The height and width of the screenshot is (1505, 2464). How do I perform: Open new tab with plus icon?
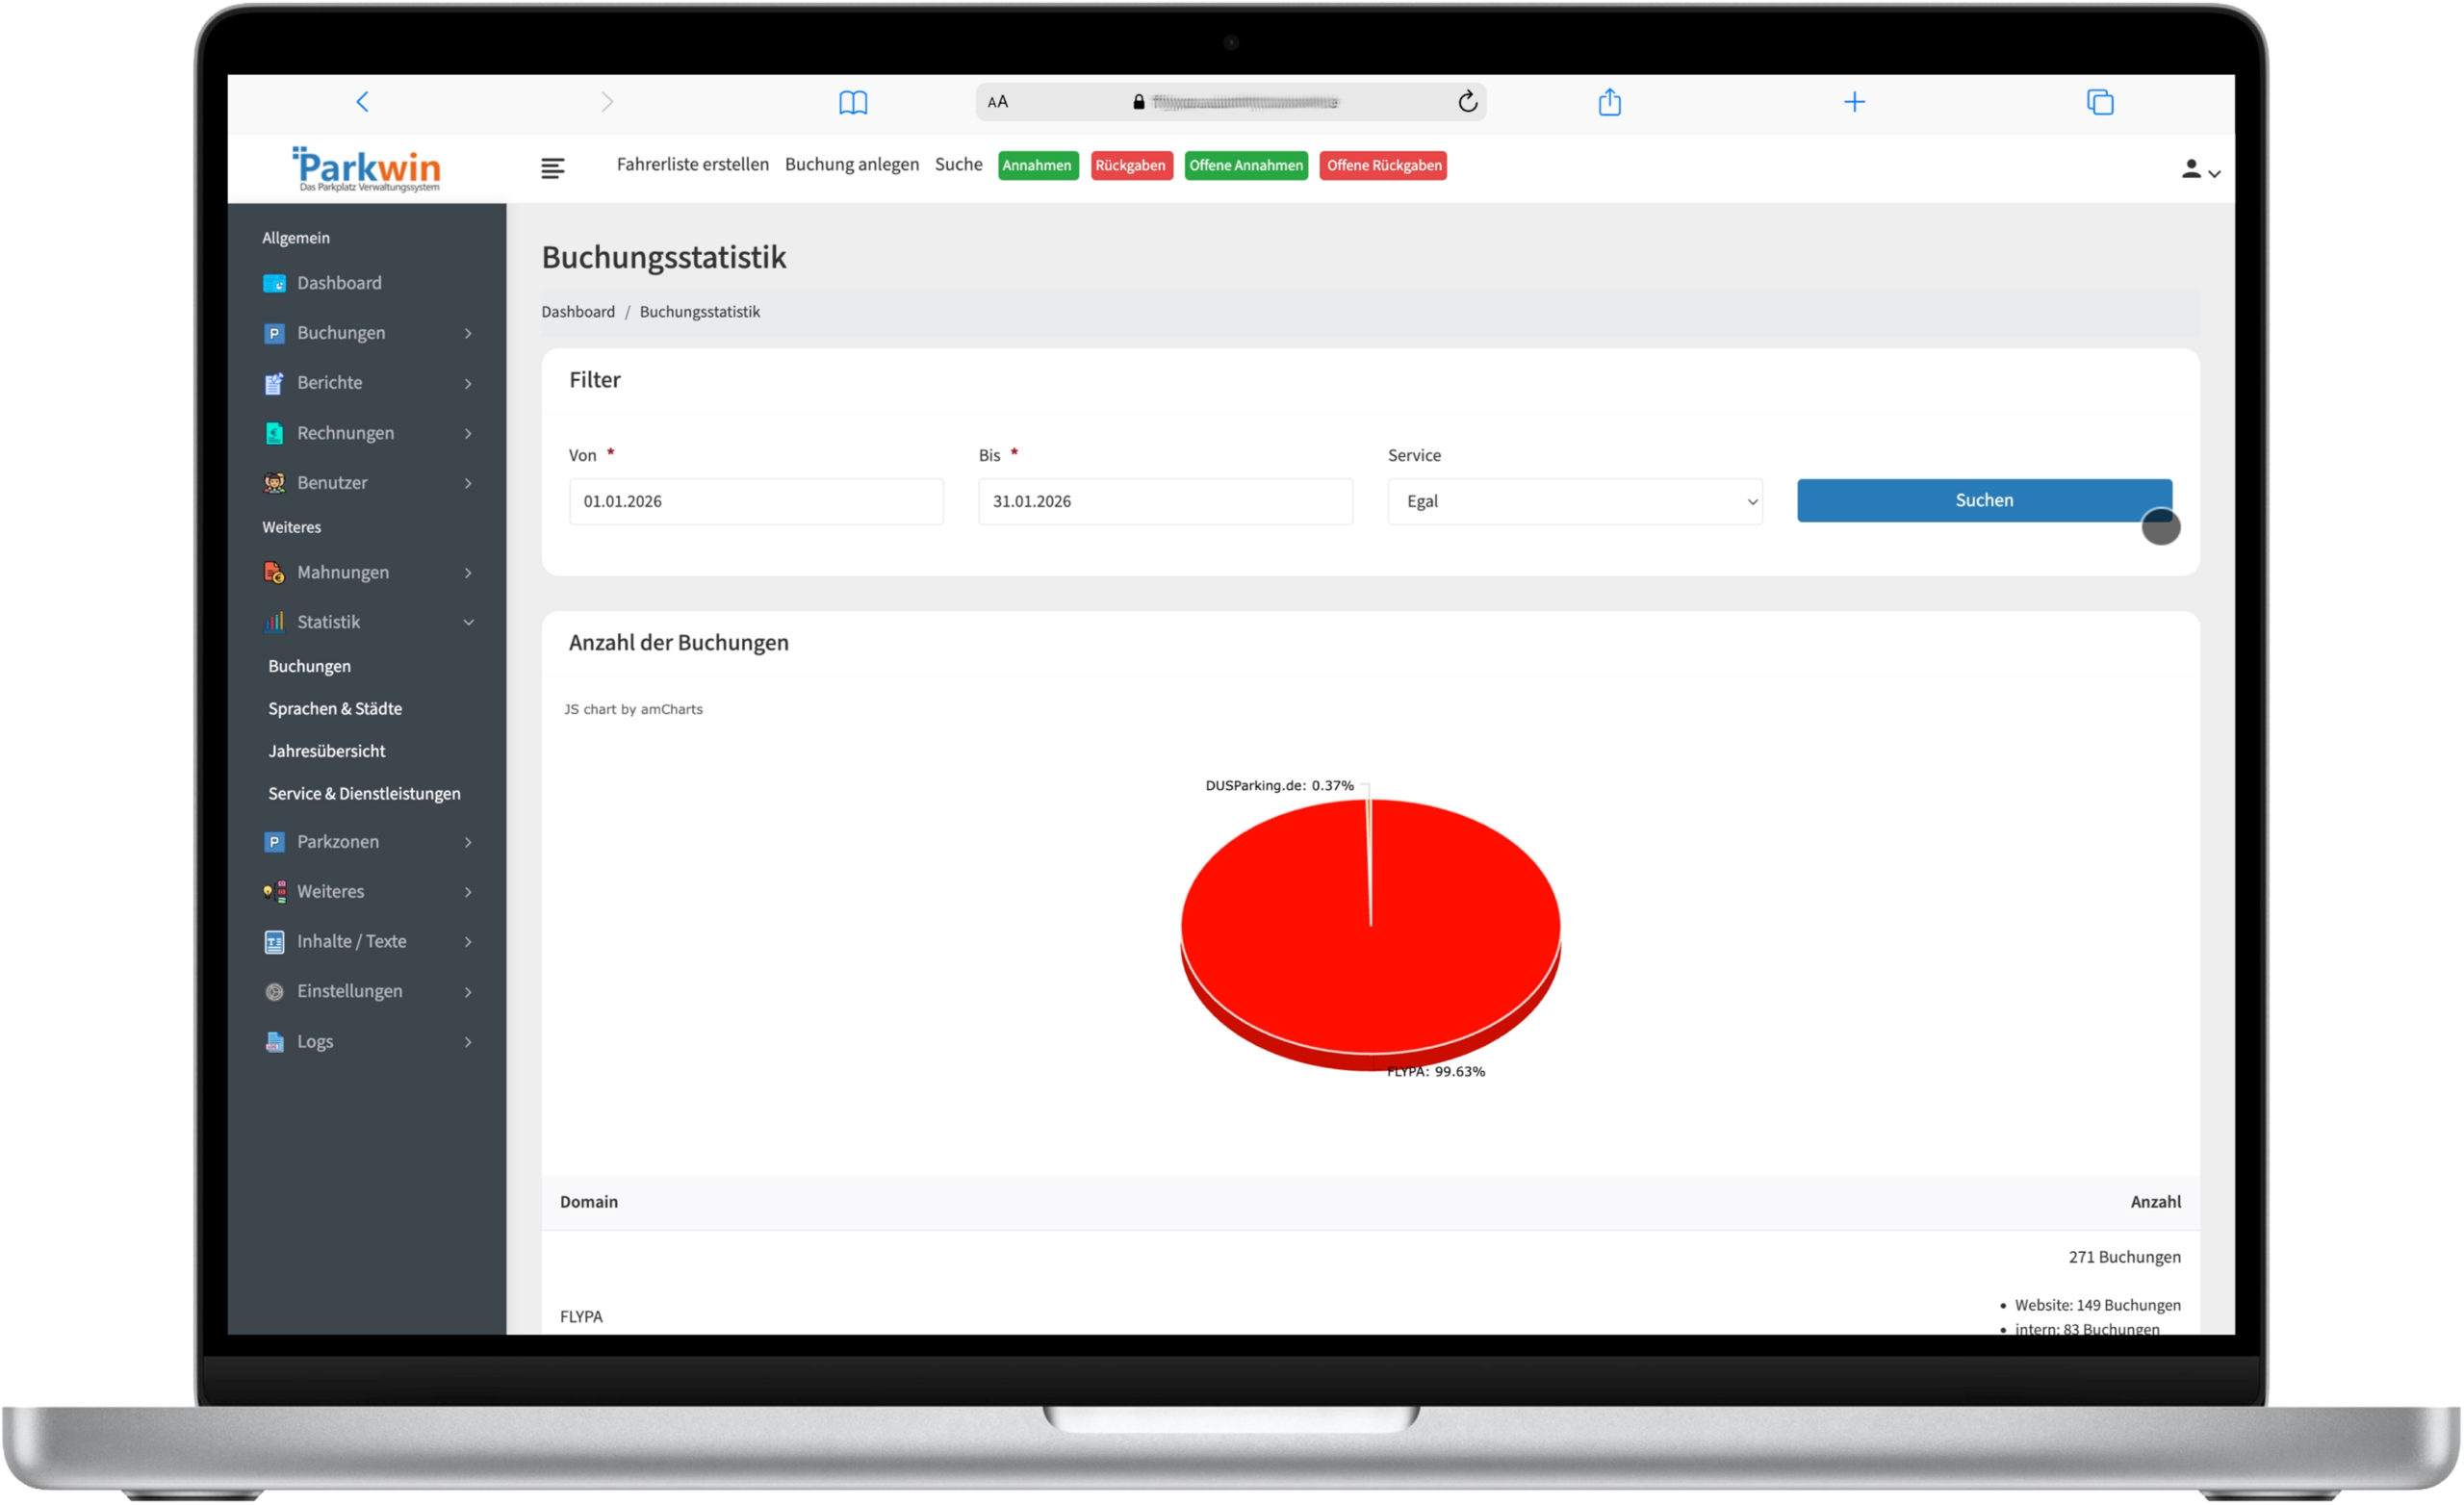(1854, 102)
